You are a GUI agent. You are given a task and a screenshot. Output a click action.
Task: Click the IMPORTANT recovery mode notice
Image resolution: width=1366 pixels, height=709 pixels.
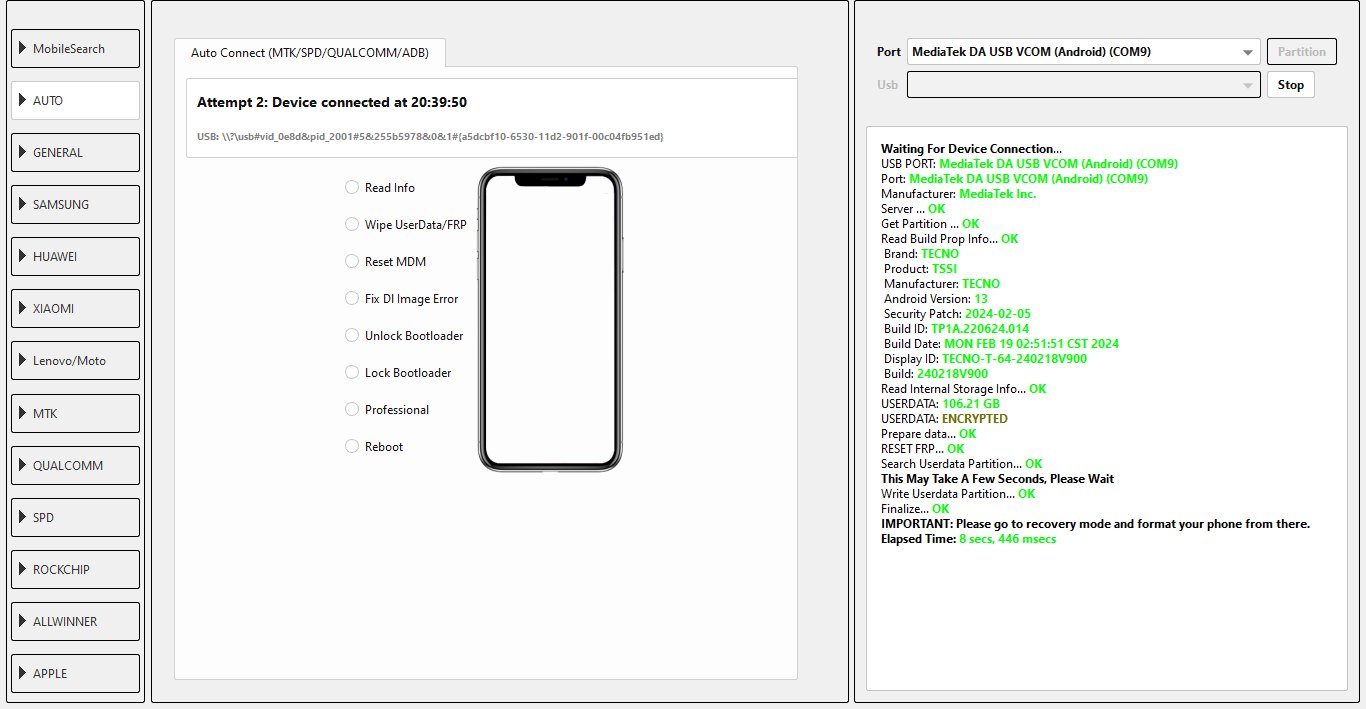tap(1095, 524)
